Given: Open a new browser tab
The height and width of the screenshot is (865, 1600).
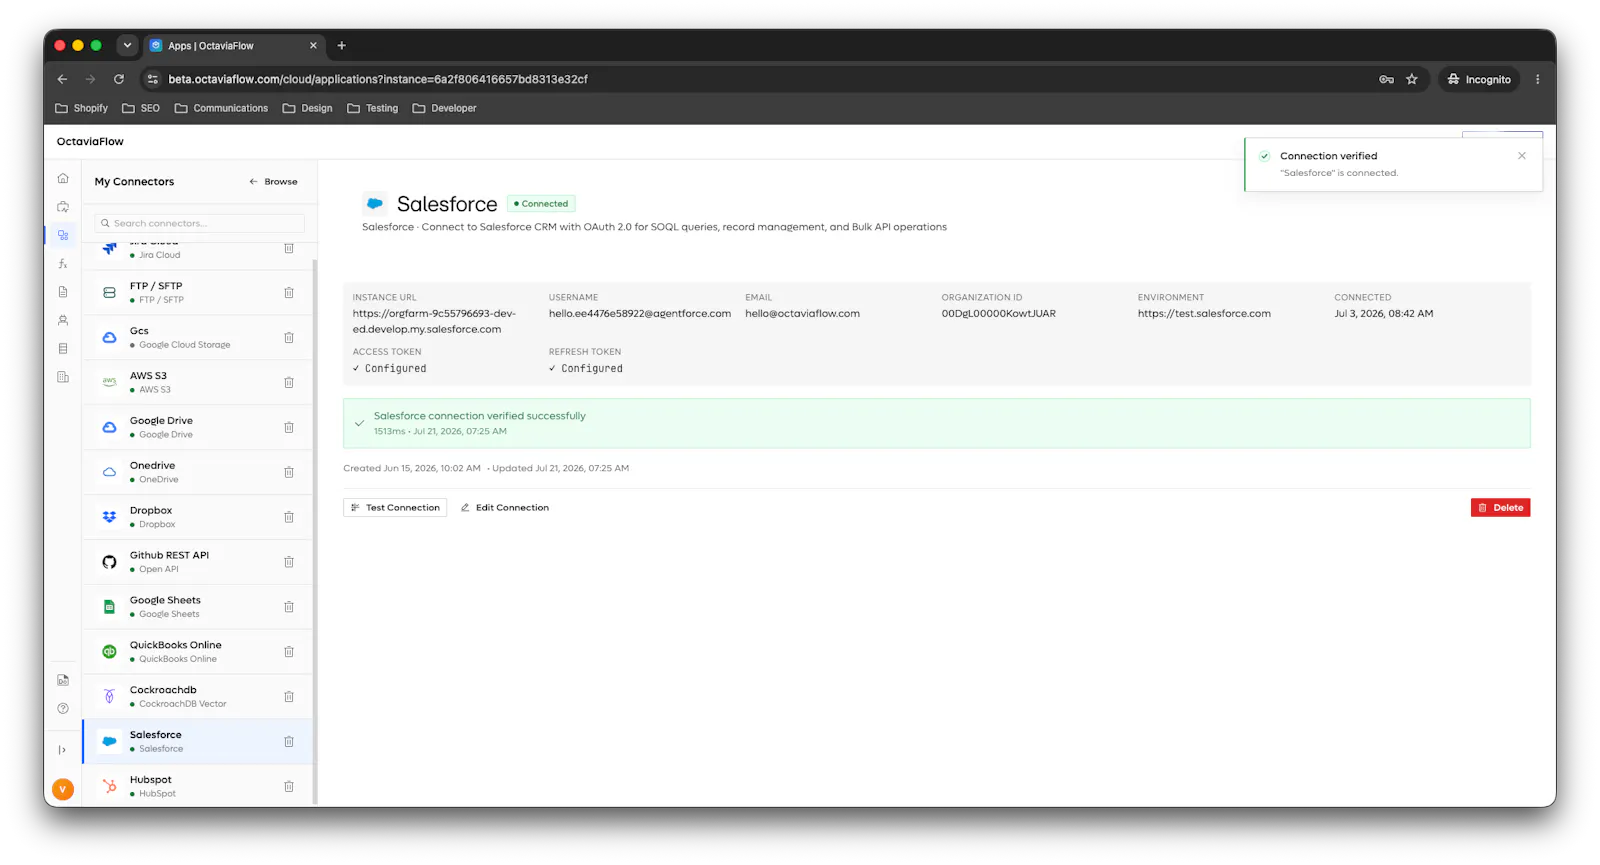Looking at the screenshot, I should point(341,45).
